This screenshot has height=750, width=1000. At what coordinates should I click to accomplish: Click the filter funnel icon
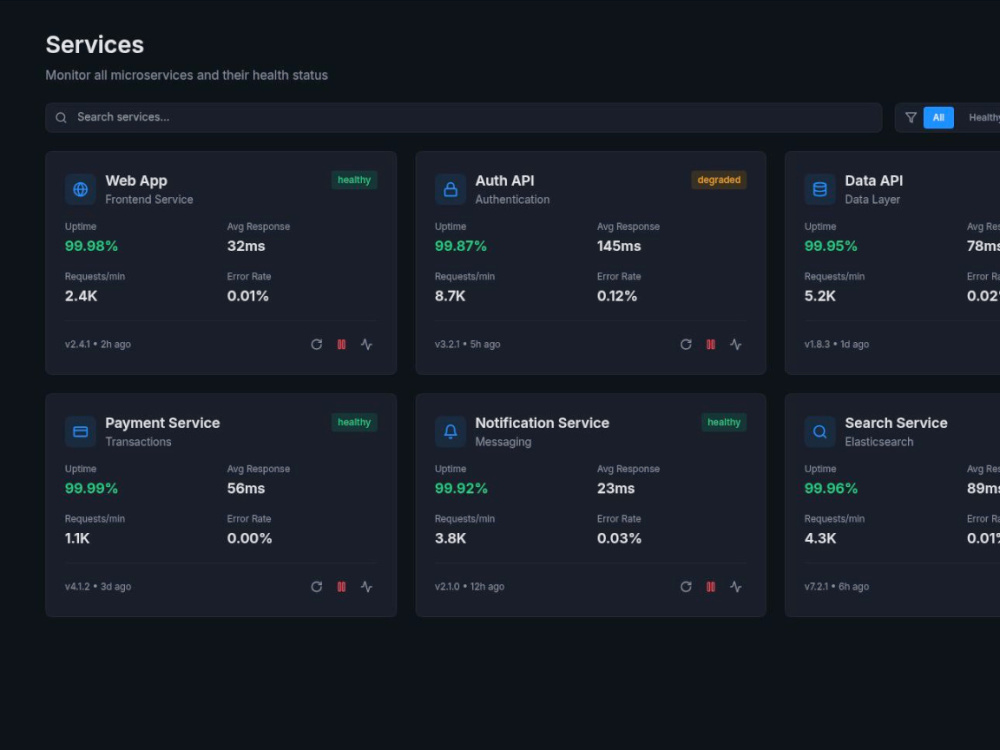click(x=911, y=117)
